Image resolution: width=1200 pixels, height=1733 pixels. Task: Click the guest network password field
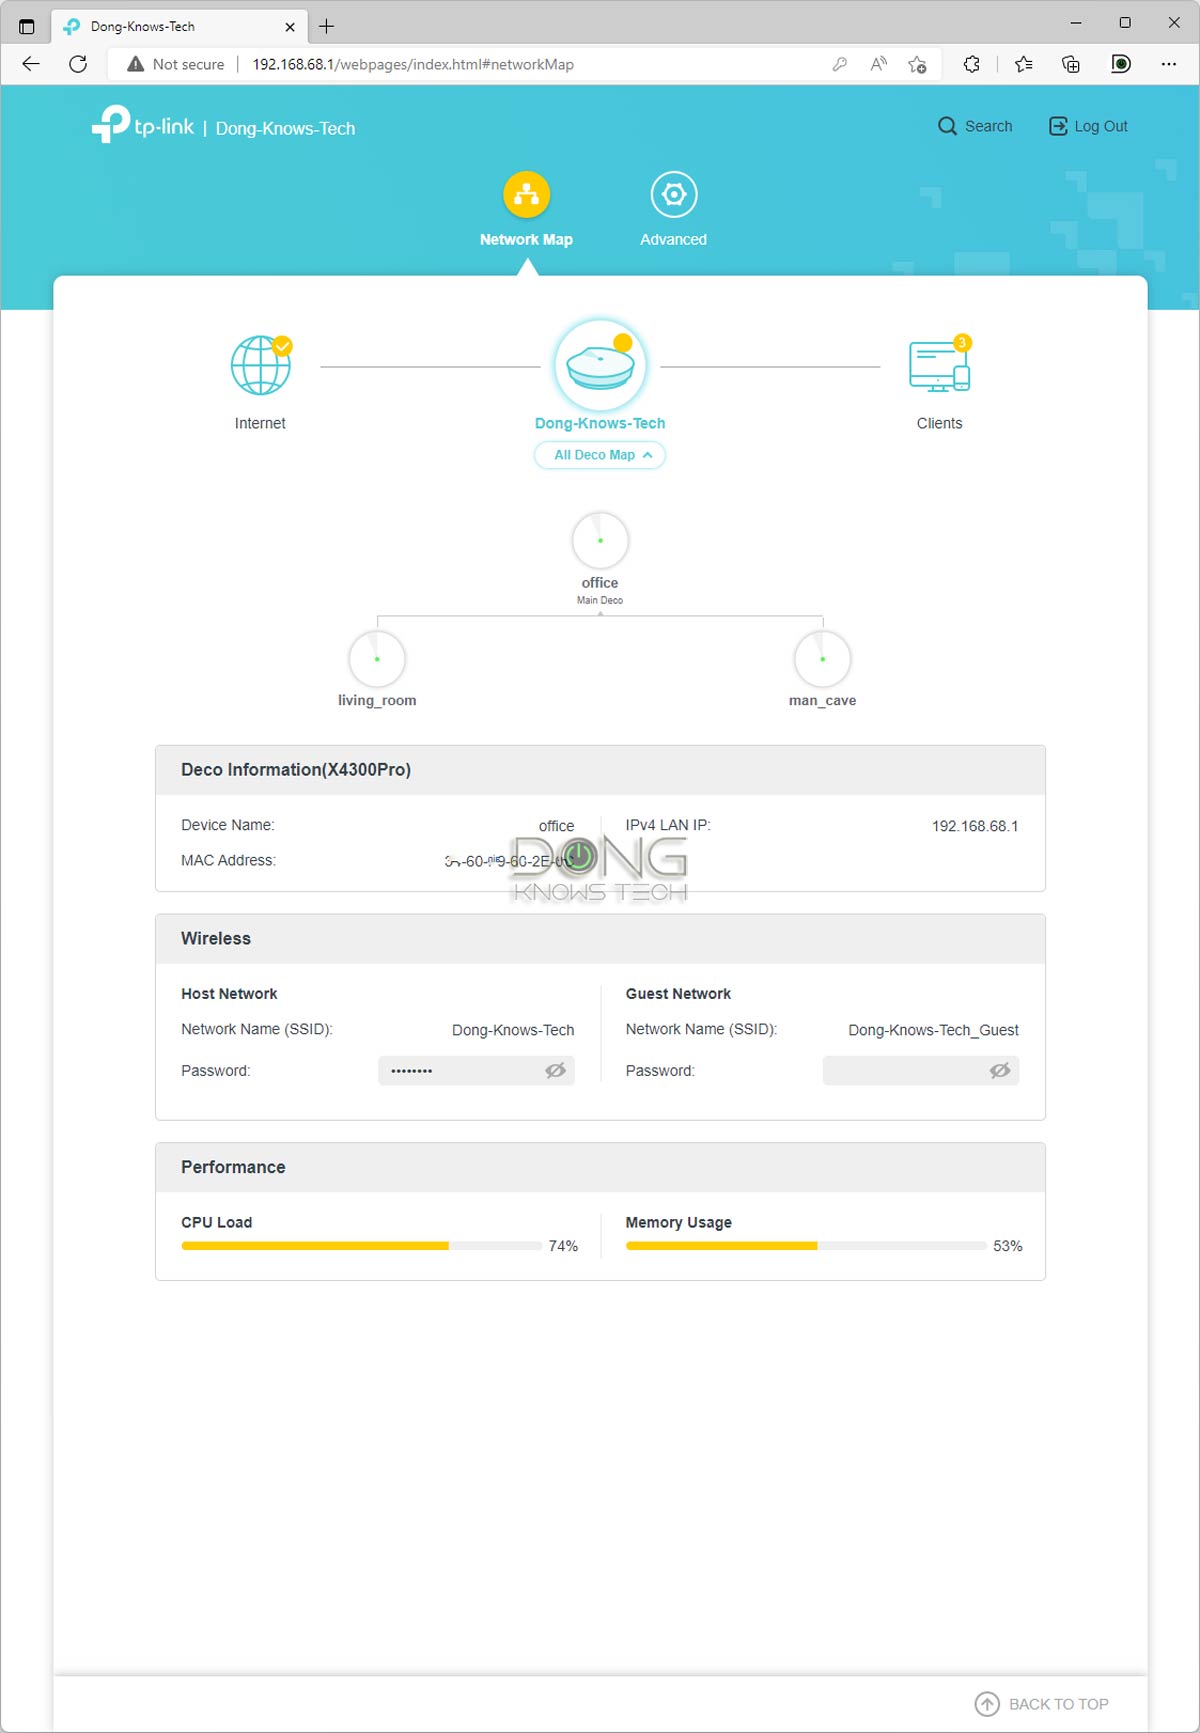[x=921, y=1070]
